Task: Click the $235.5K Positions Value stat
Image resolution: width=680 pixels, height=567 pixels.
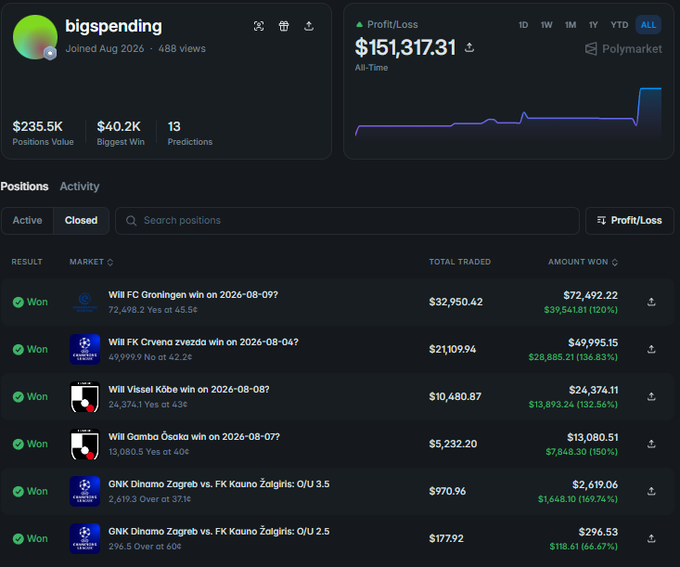Action: [43, 133]
